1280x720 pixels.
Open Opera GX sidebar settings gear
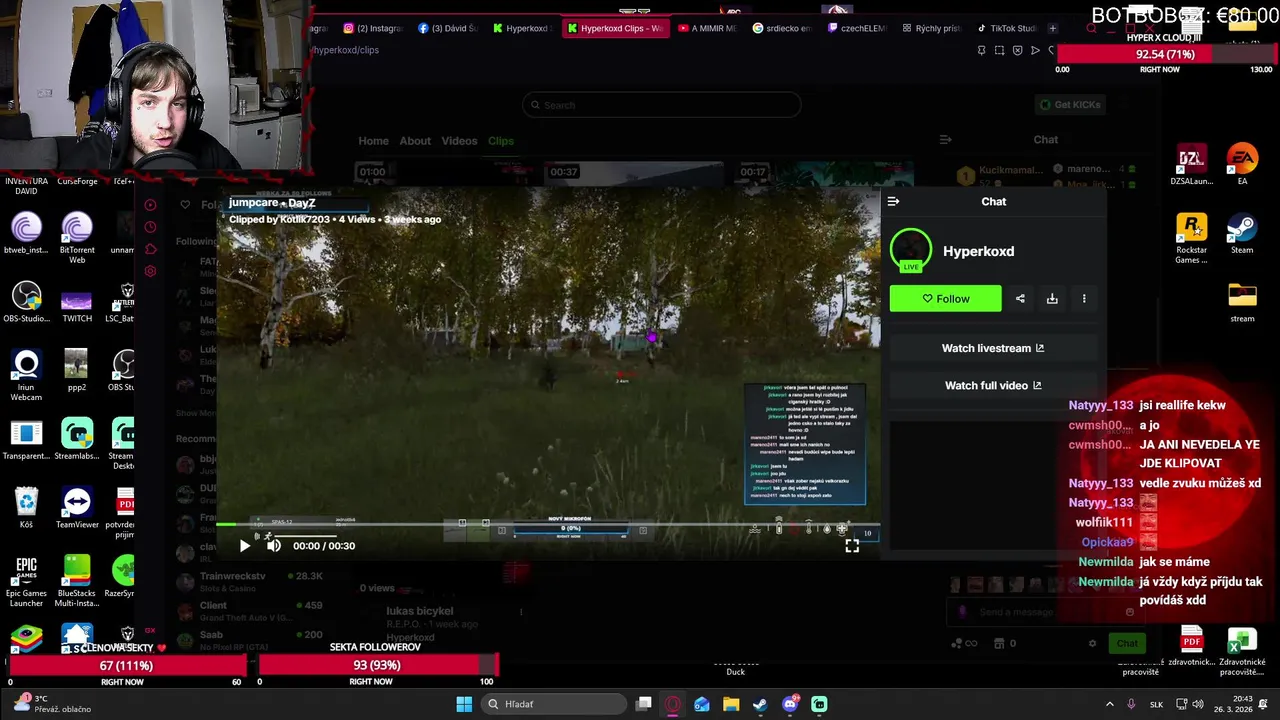click(150, 271)
